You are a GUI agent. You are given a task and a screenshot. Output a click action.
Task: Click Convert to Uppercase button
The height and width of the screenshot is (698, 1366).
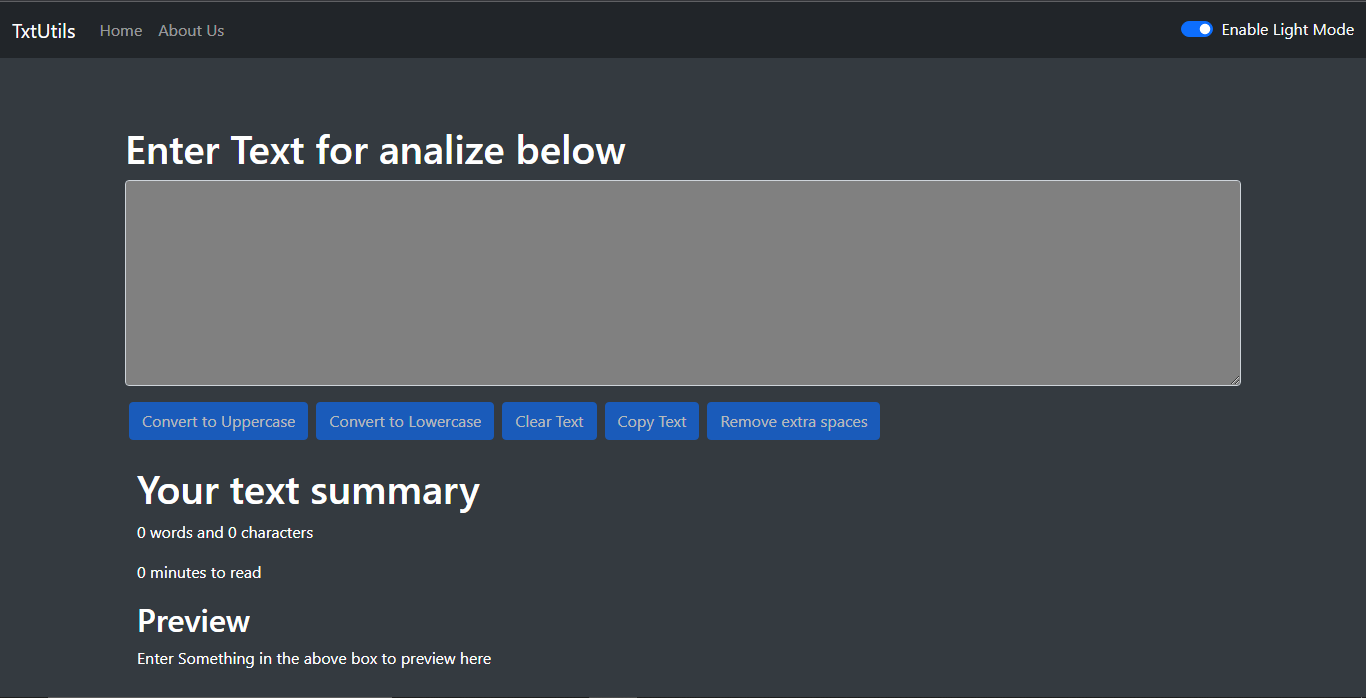pyautogui.click(x=218, y=421)
